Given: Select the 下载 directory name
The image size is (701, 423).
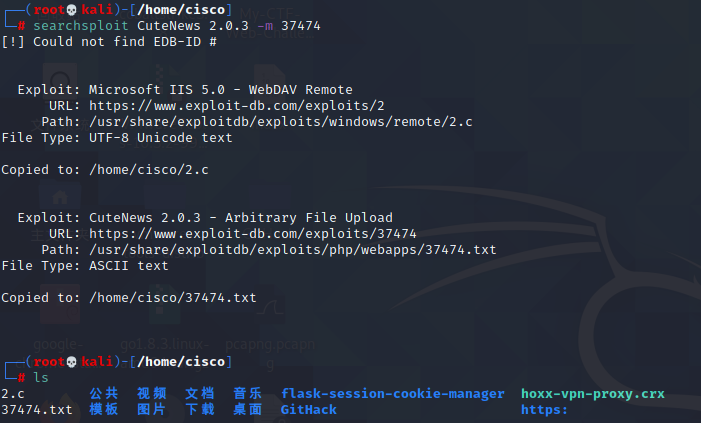Looking at the screenshot, I should [x=200, y=409].
